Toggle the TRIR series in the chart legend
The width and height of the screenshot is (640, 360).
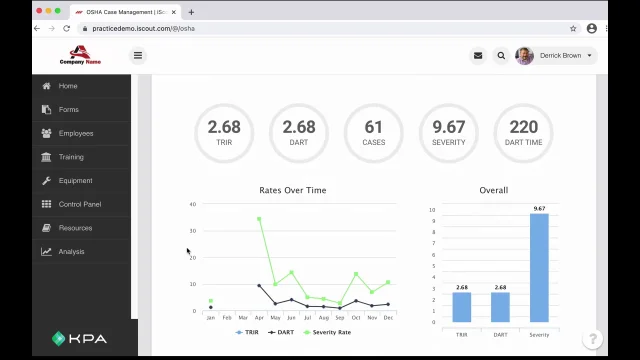point(247,332)
